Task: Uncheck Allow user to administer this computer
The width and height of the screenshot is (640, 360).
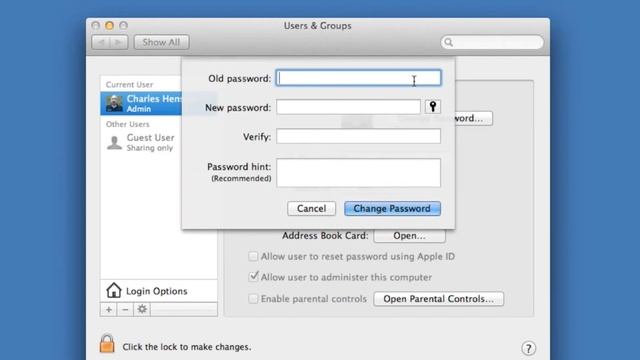Action: click(253, 277)
